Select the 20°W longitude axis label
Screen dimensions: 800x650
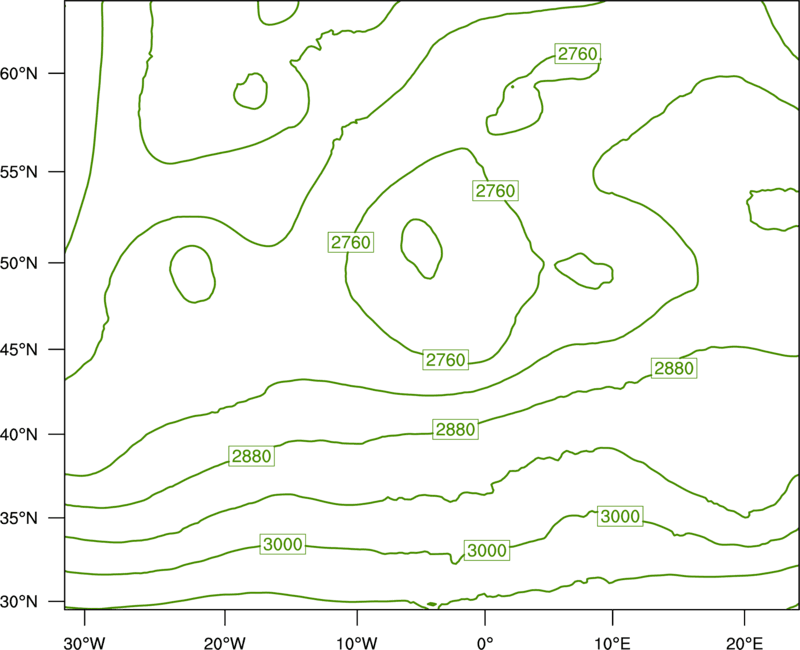(x=225, y=643)
